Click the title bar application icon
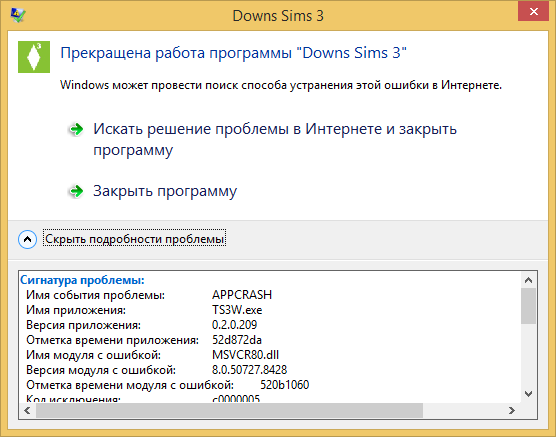Viewport: 556px width, 437px height. pos(17,15)
